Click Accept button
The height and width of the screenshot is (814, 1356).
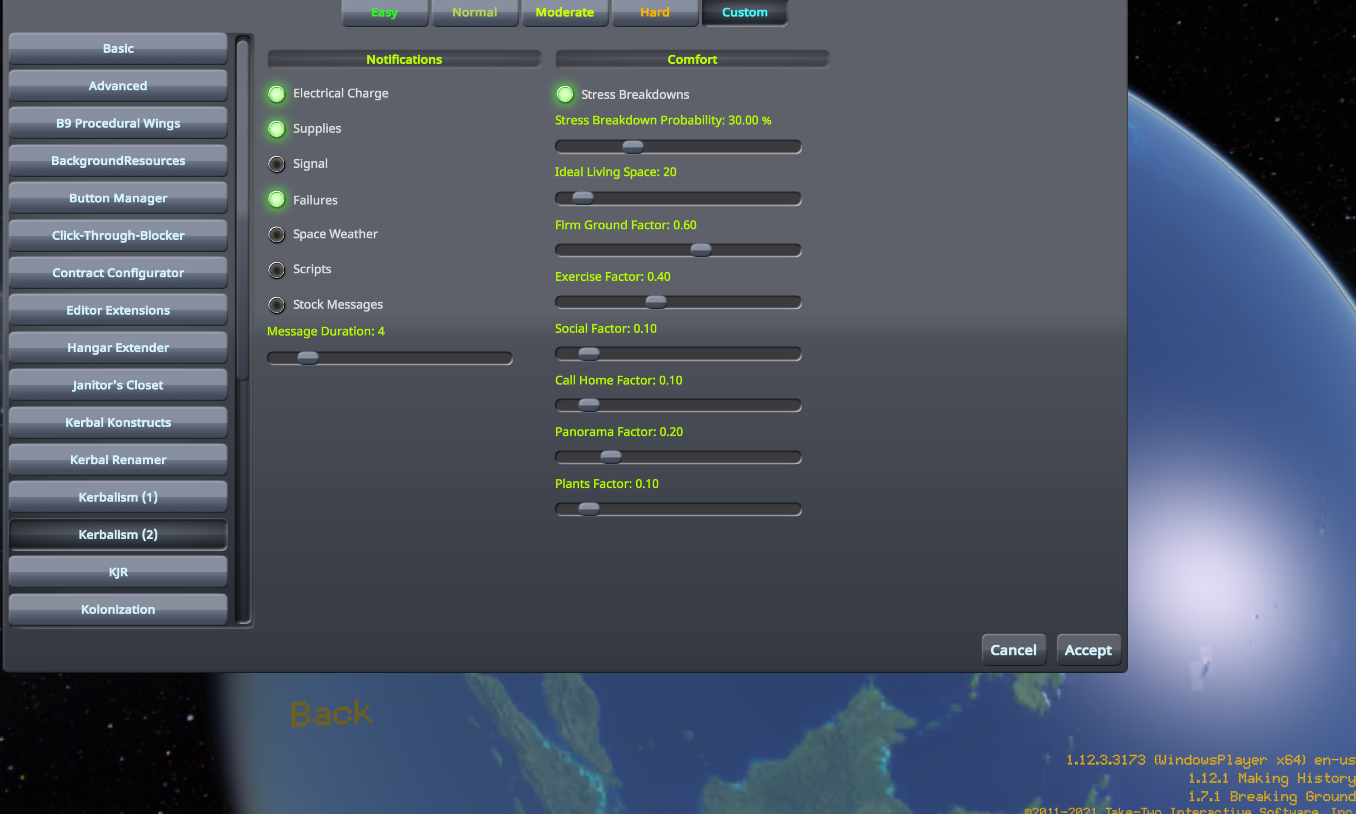[1088, 650]
